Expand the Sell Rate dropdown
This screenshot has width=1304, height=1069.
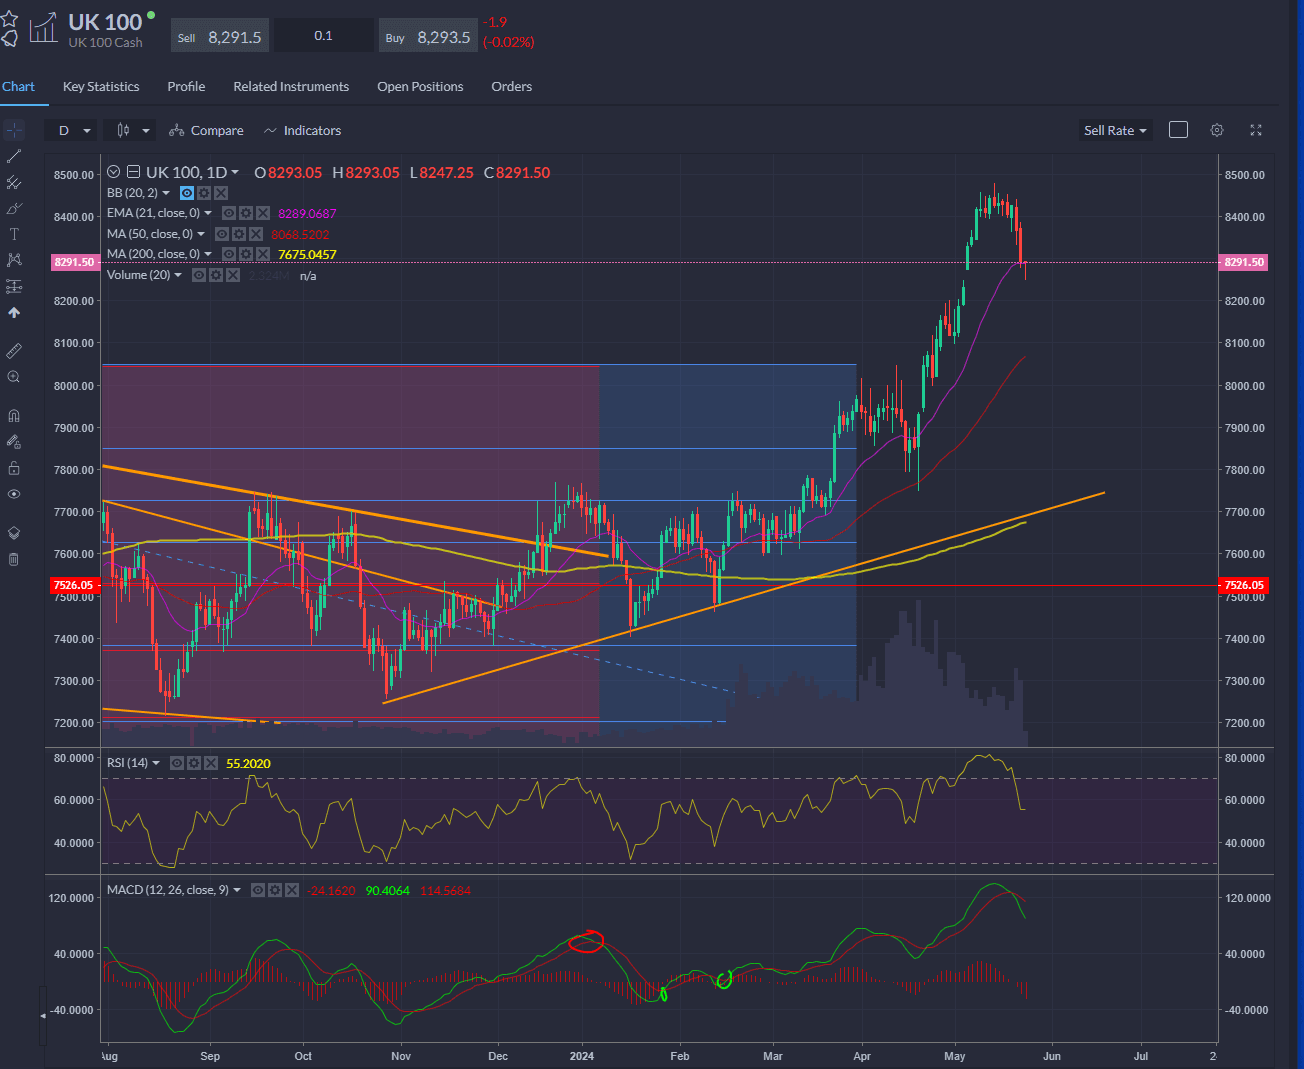tap(1115, 130)
